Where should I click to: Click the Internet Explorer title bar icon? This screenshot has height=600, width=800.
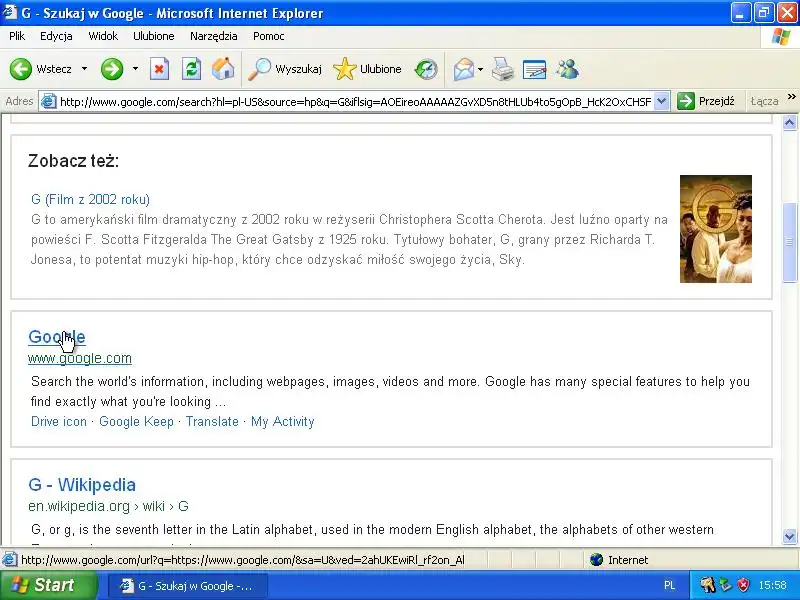point(10,12)
